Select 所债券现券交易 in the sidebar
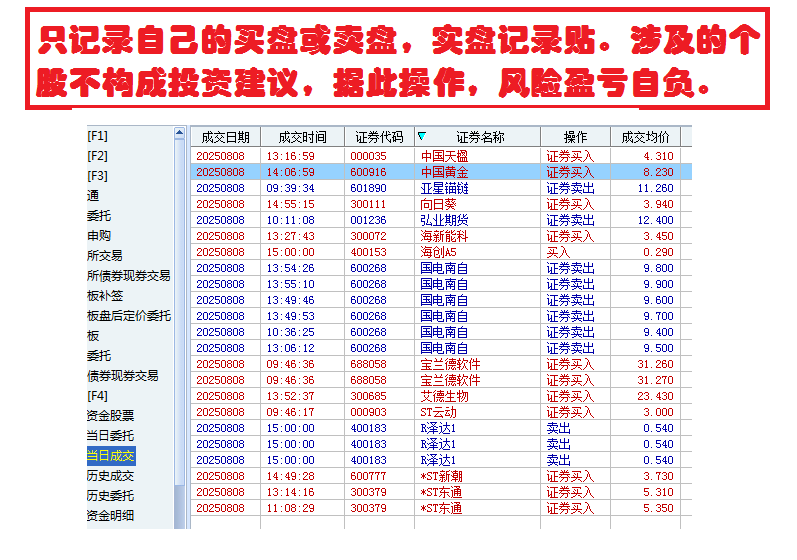 tap(129, 275)
